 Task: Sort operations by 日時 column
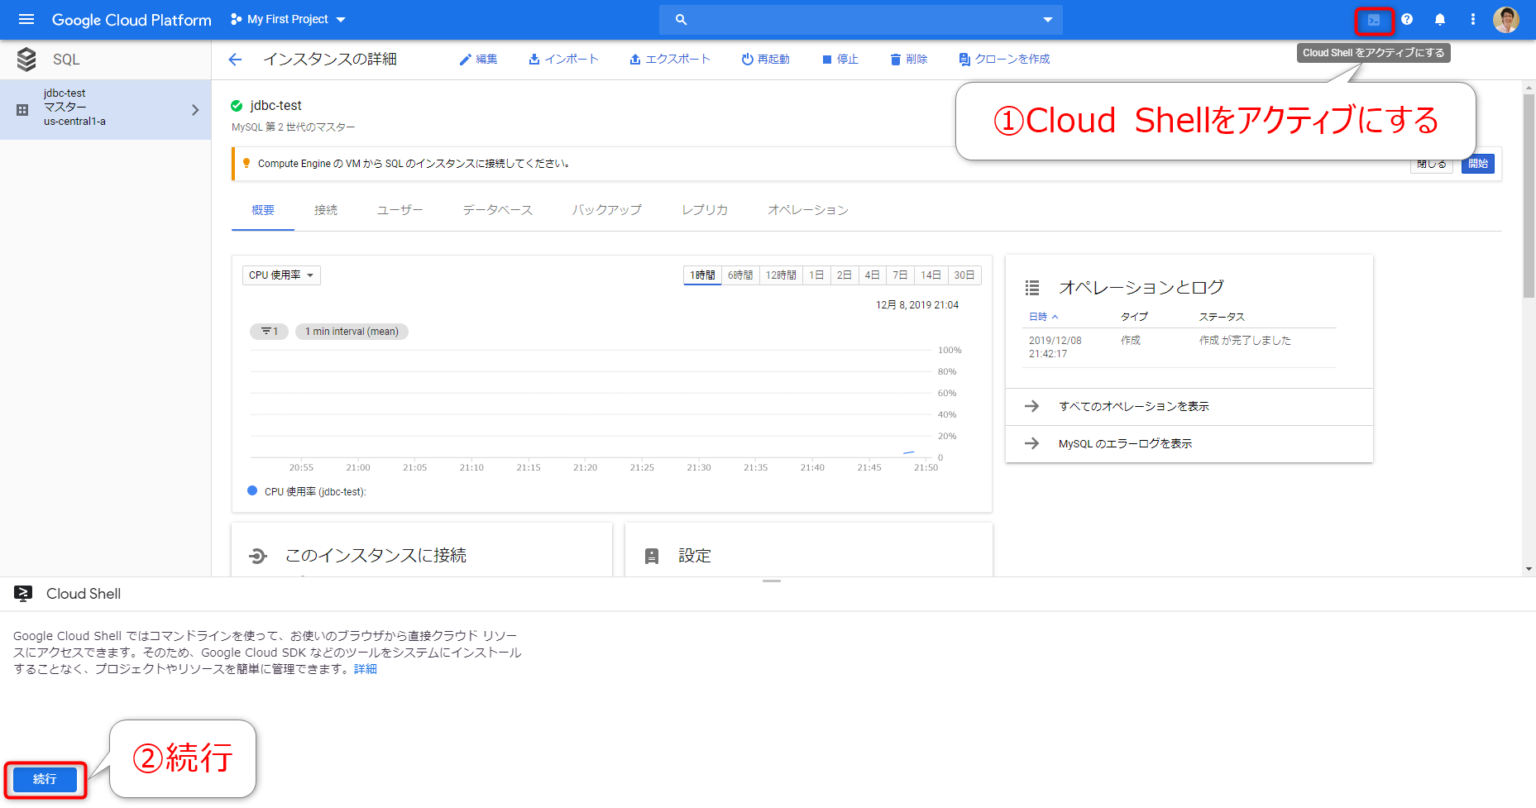[x=1043, y=316]
